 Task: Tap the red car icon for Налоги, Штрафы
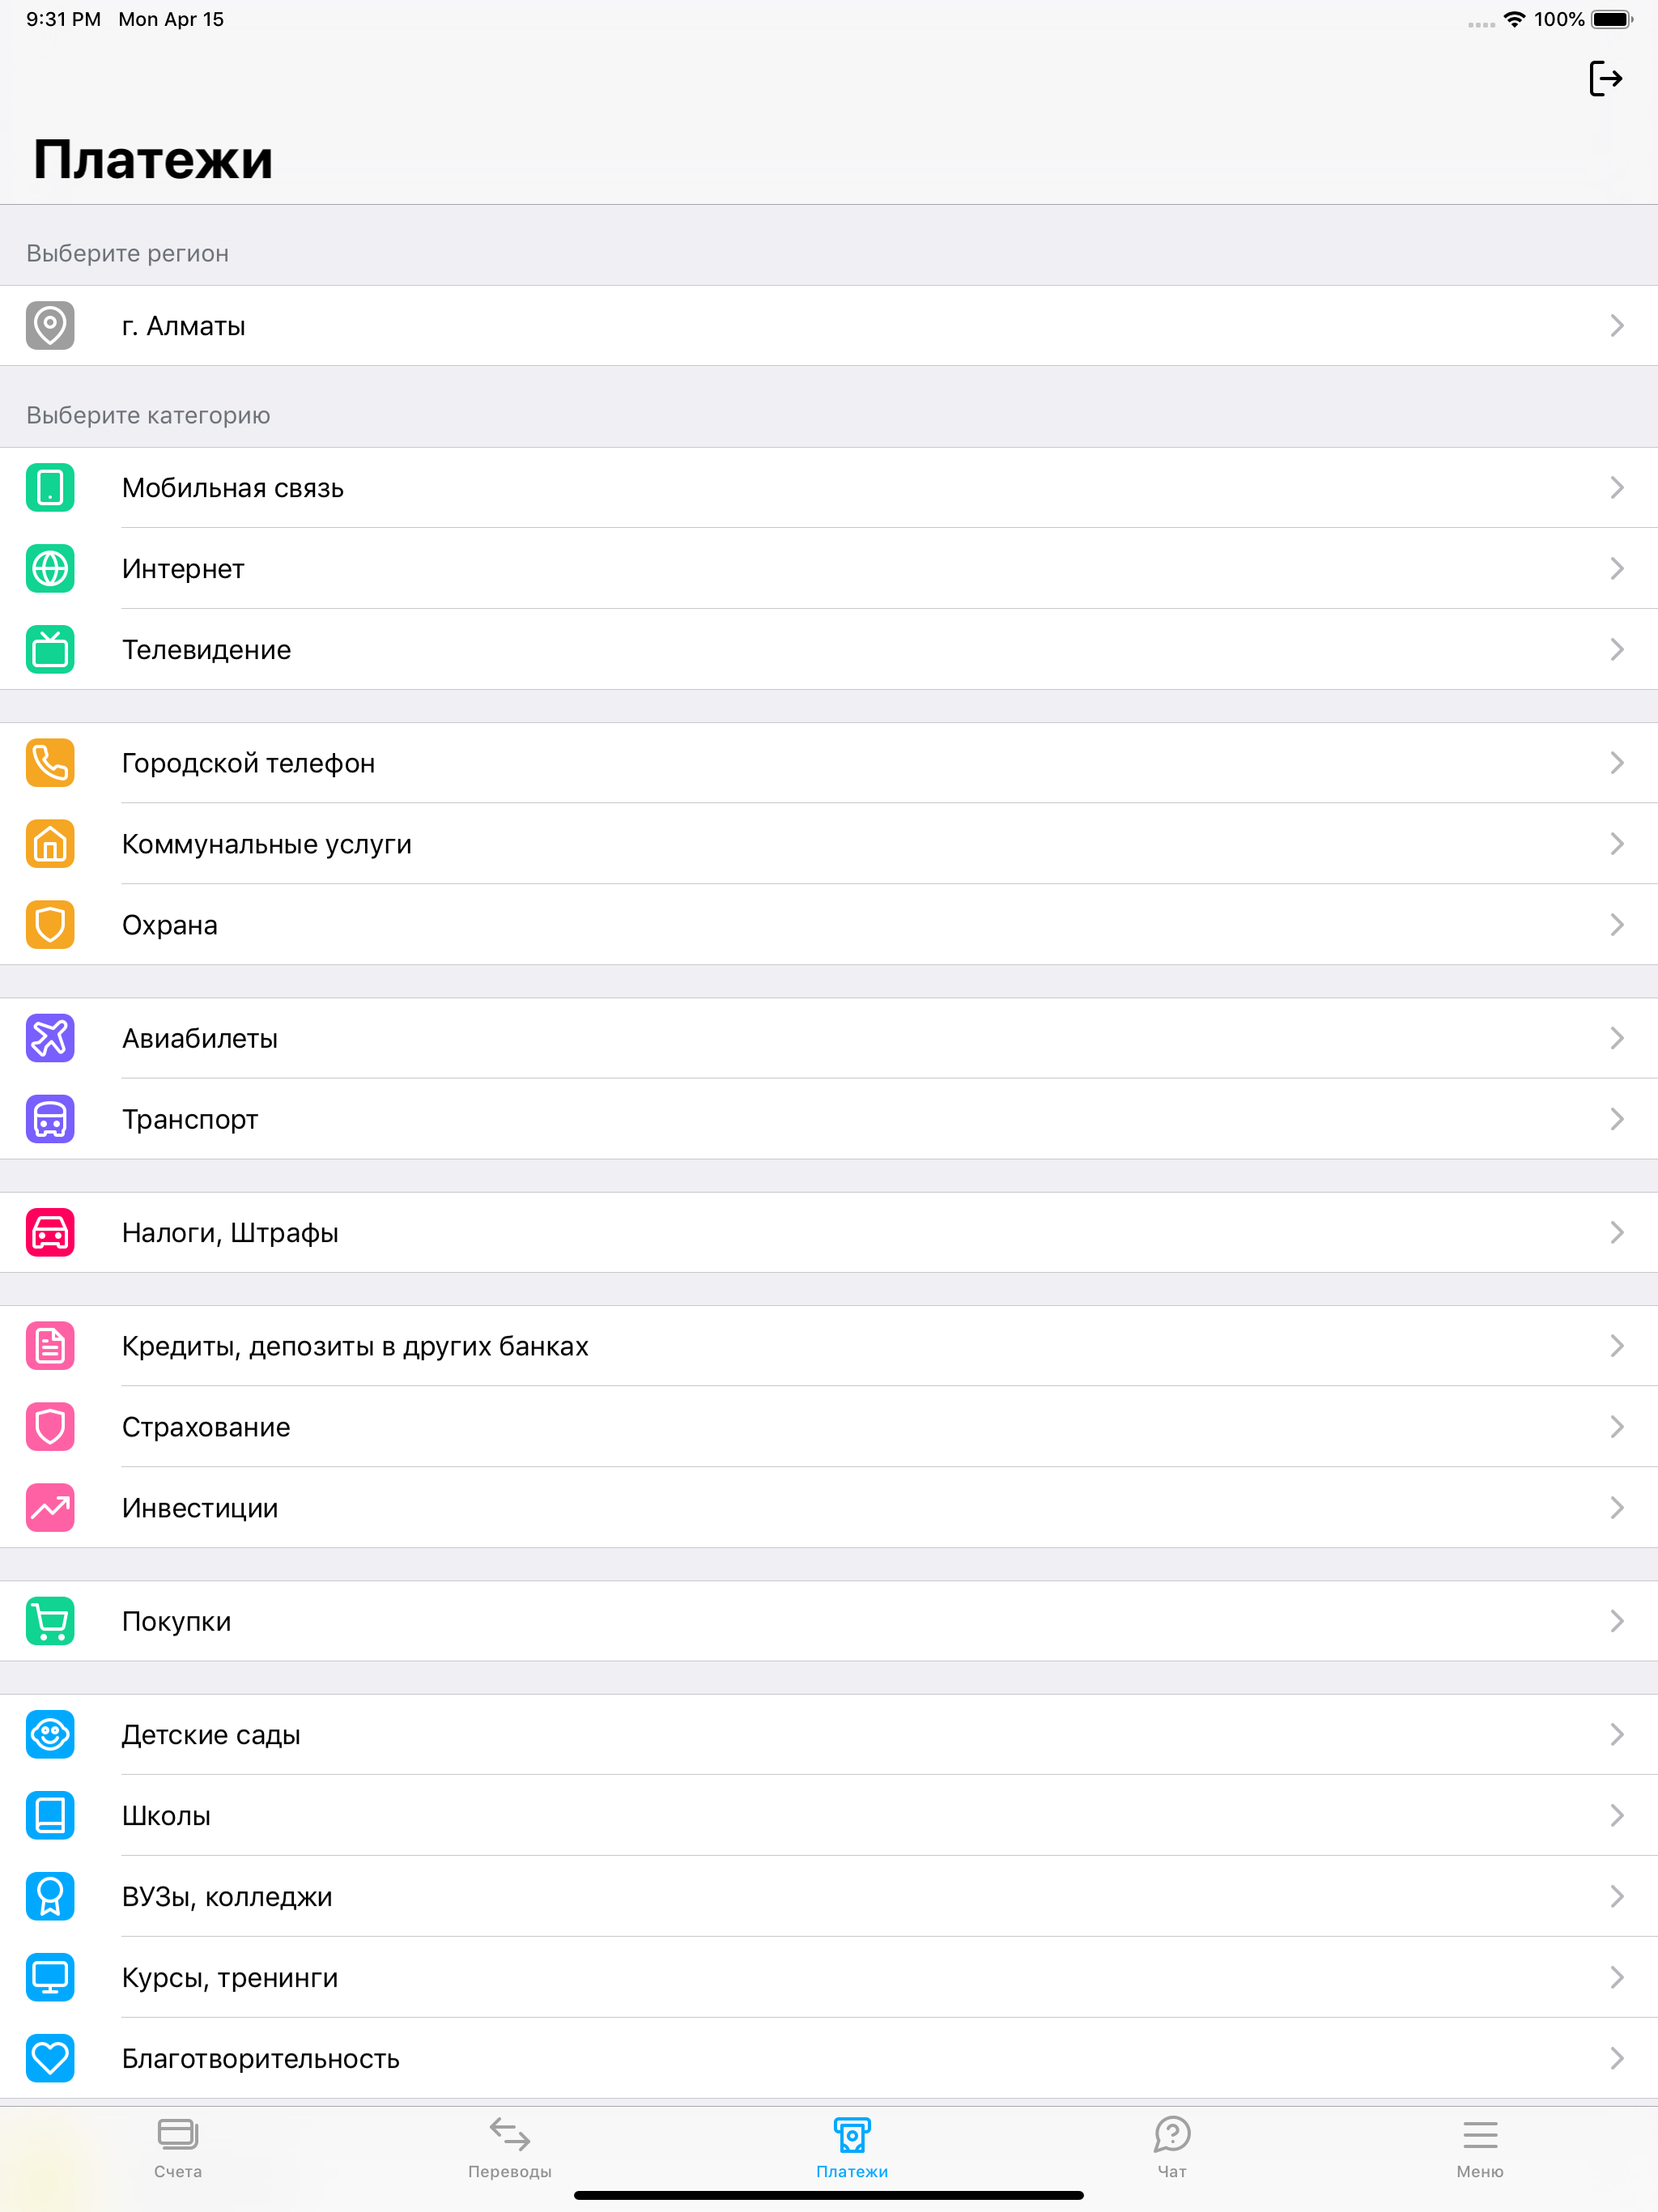(50, 1233)
